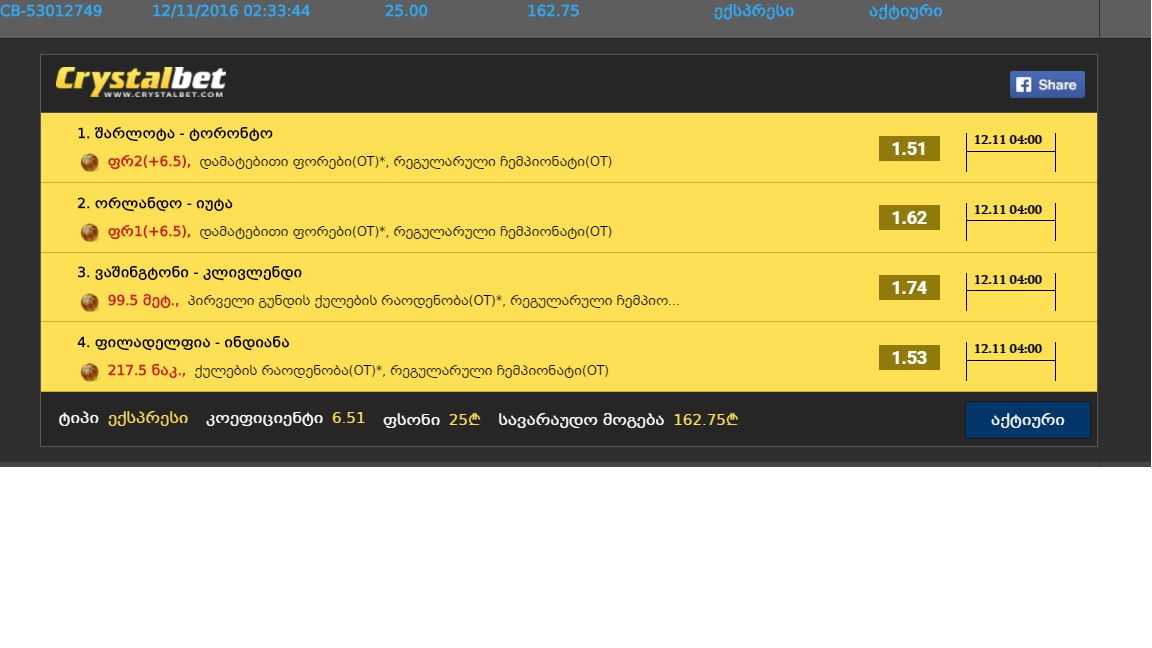The width and height of the screenshot is (1152, 648).
Task: Click the ფსონი 25 stake value in footer
Action: [464, 420]
